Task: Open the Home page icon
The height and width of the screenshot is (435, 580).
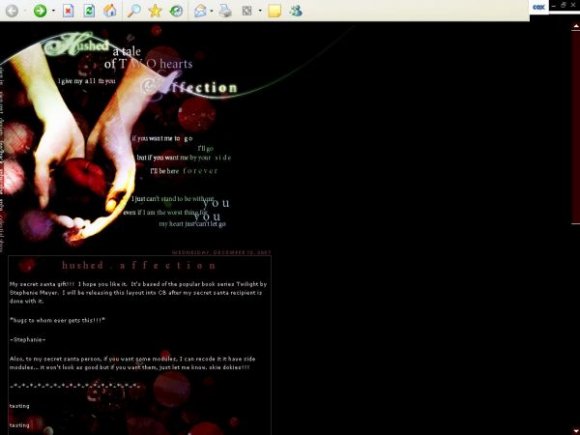Action: [110, 11]
